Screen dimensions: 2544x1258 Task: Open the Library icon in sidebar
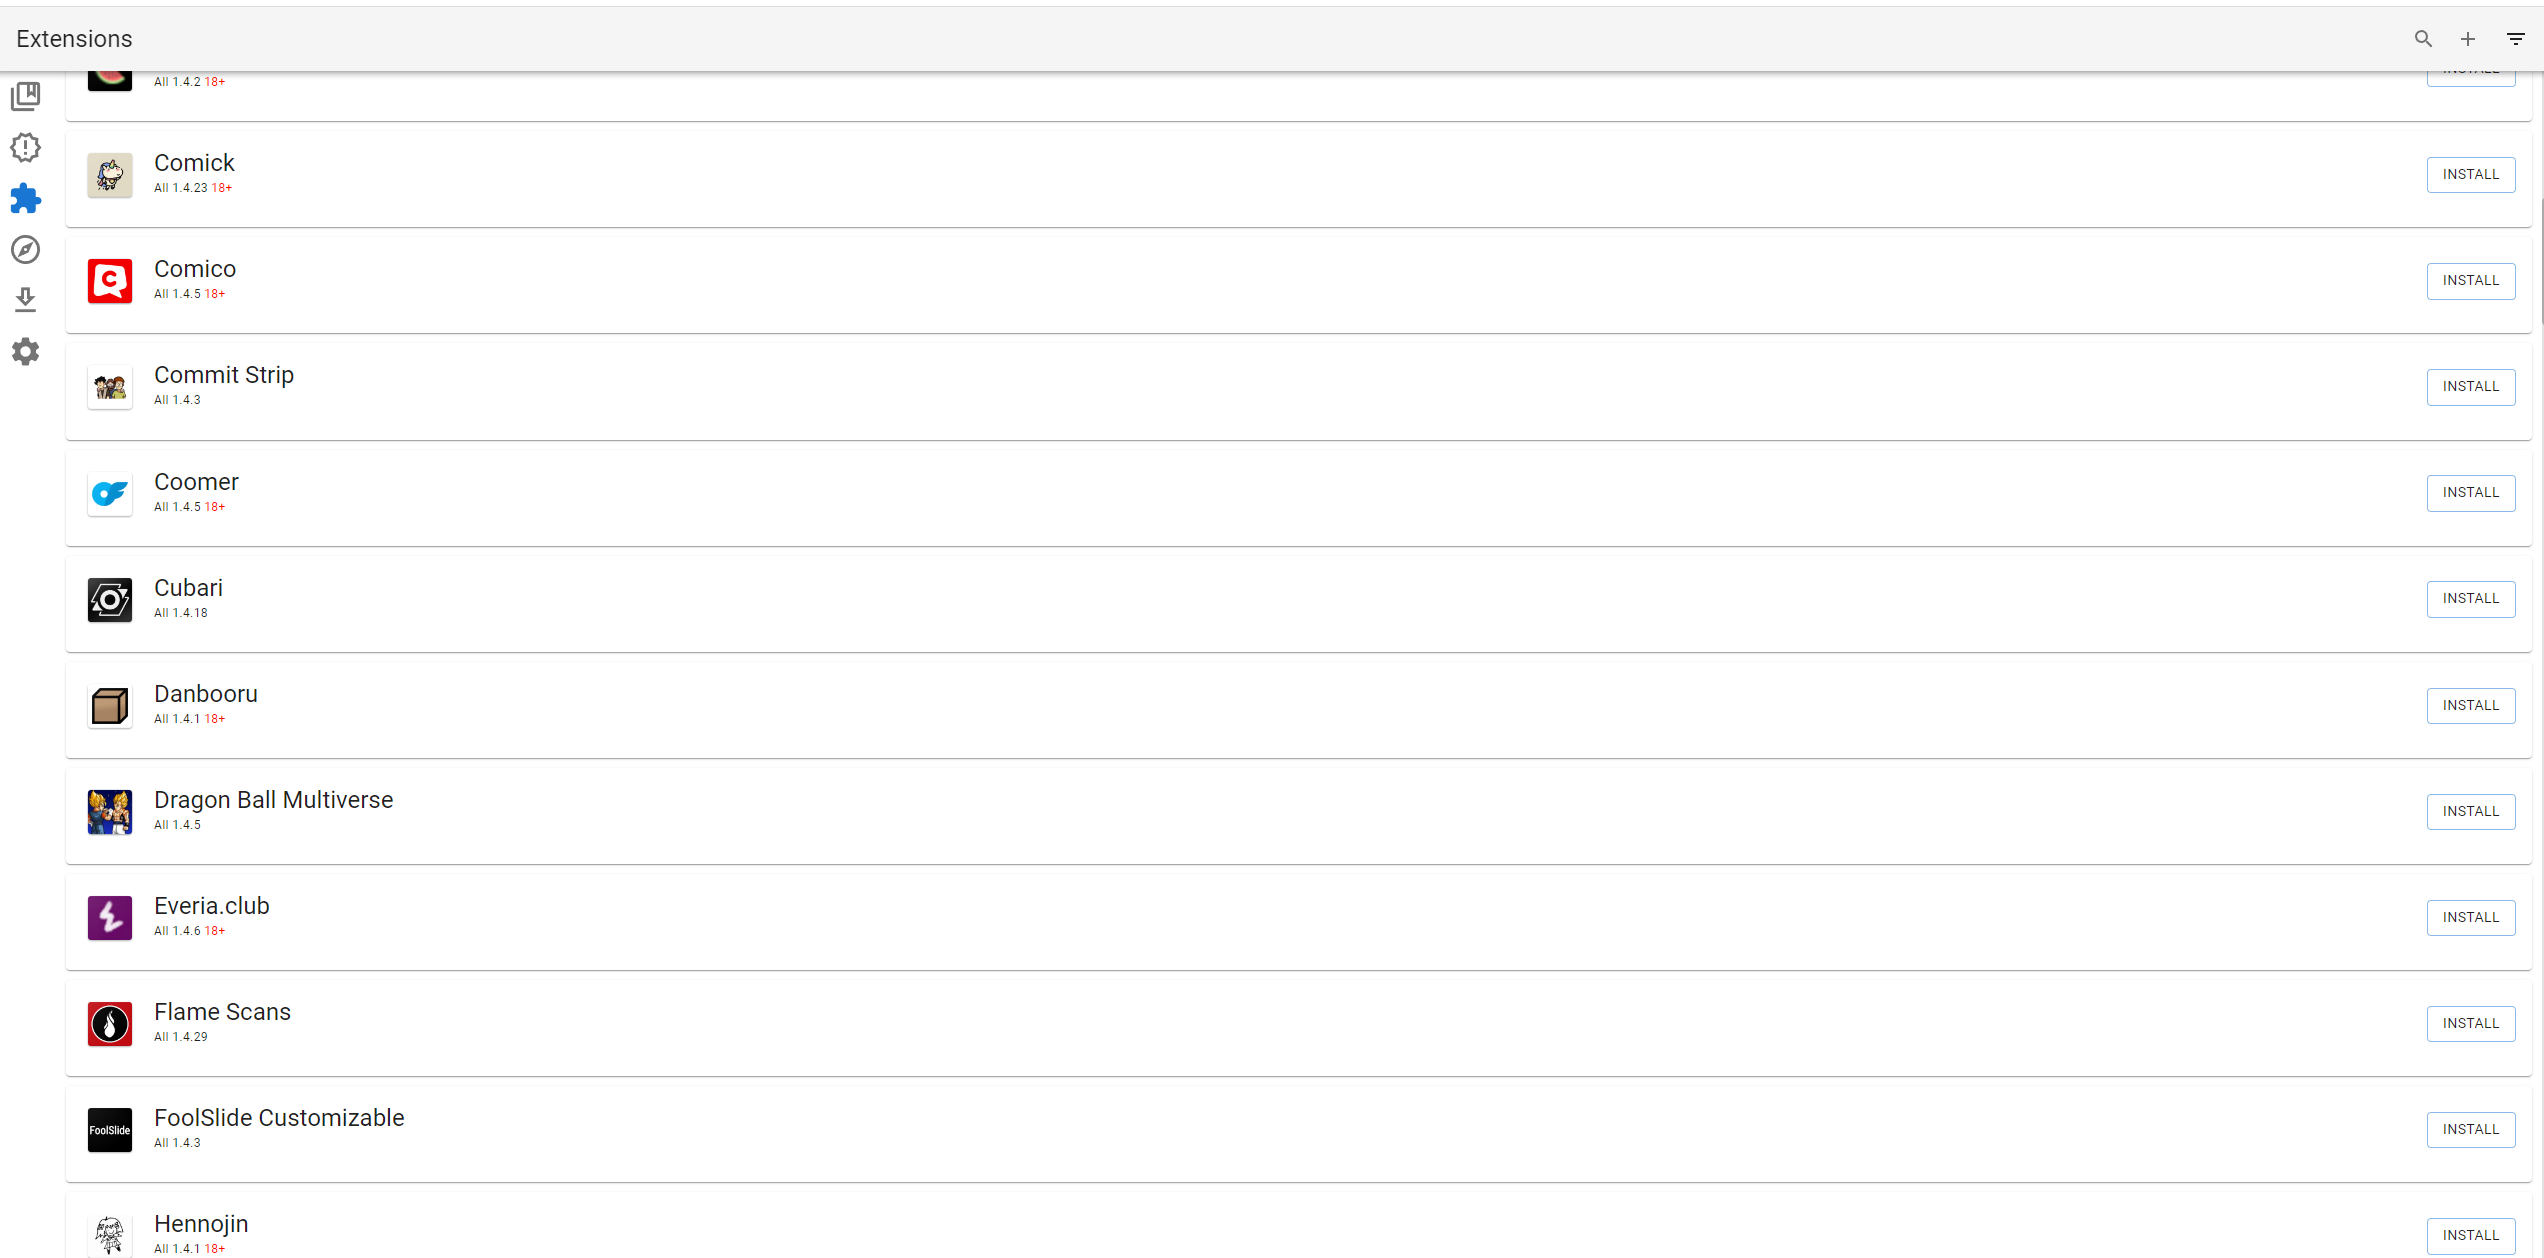coord(26,96)
